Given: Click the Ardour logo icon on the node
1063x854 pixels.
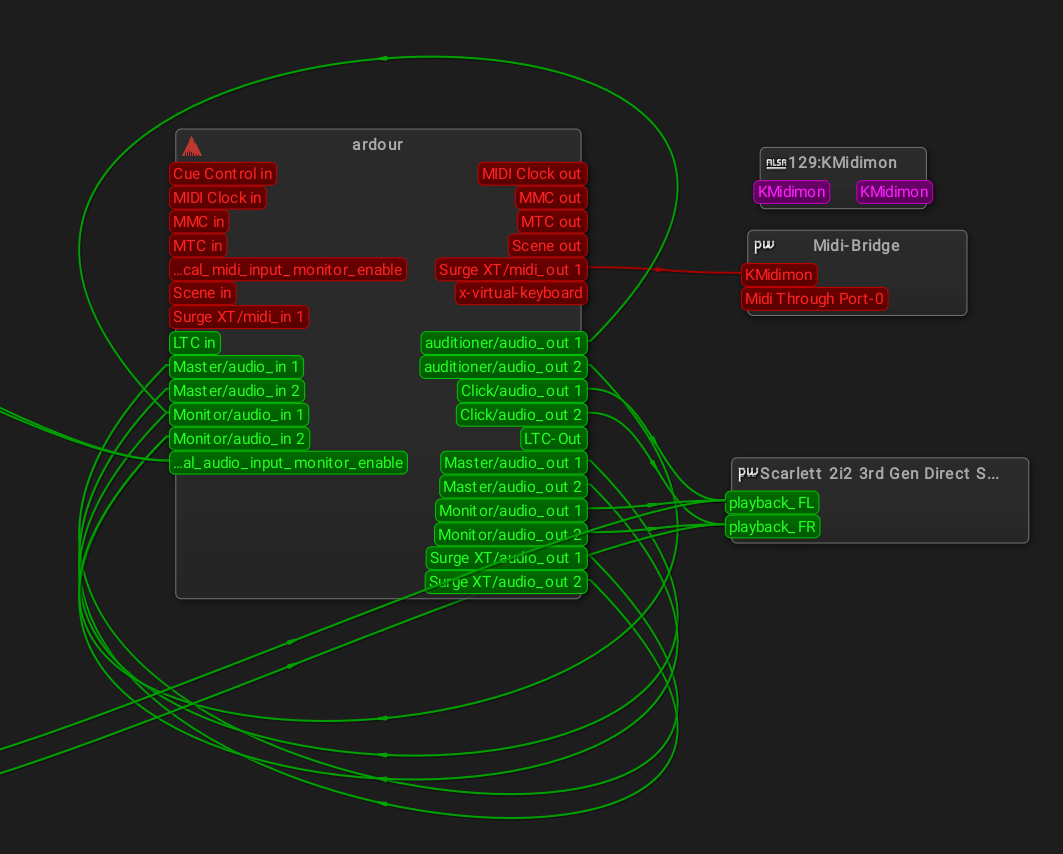Looking at the screenshot, I should coord(192,146).
